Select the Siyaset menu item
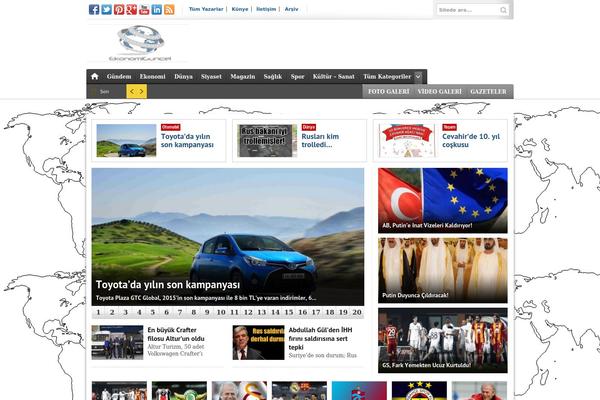Image resolution: width=600 pixels, height=400 pixels. (x=211, y=77)
